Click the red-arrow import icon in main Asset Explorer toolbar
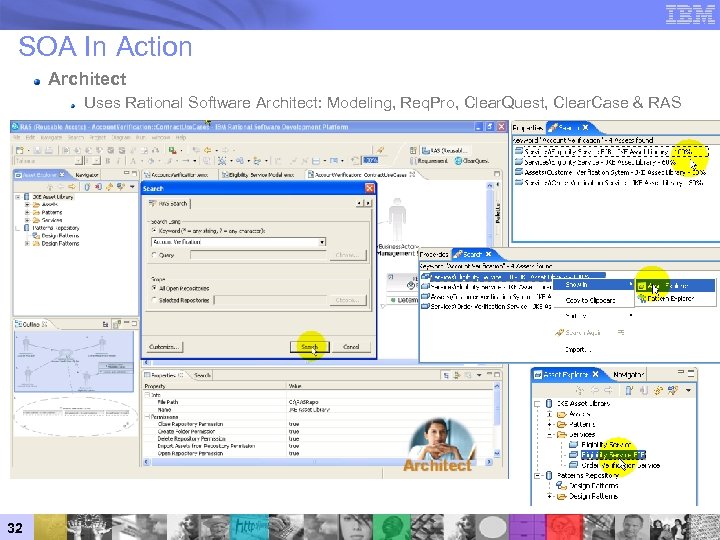 click(x=98, y=186)
